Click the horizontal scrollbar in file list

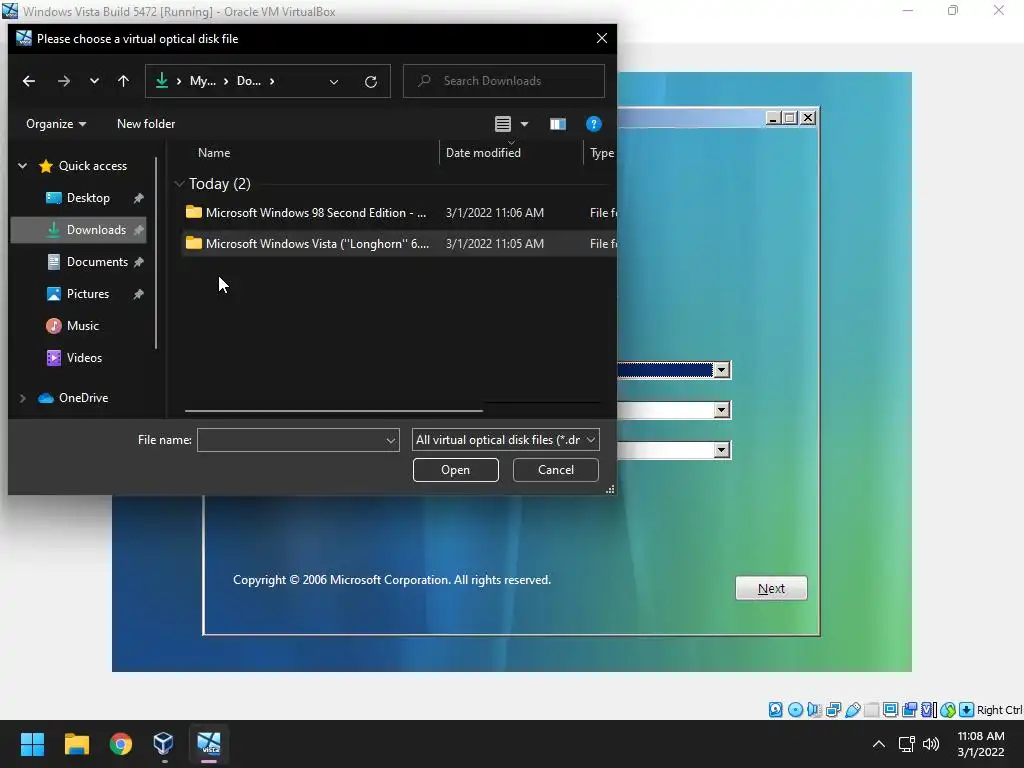click(x=334, y=411)
